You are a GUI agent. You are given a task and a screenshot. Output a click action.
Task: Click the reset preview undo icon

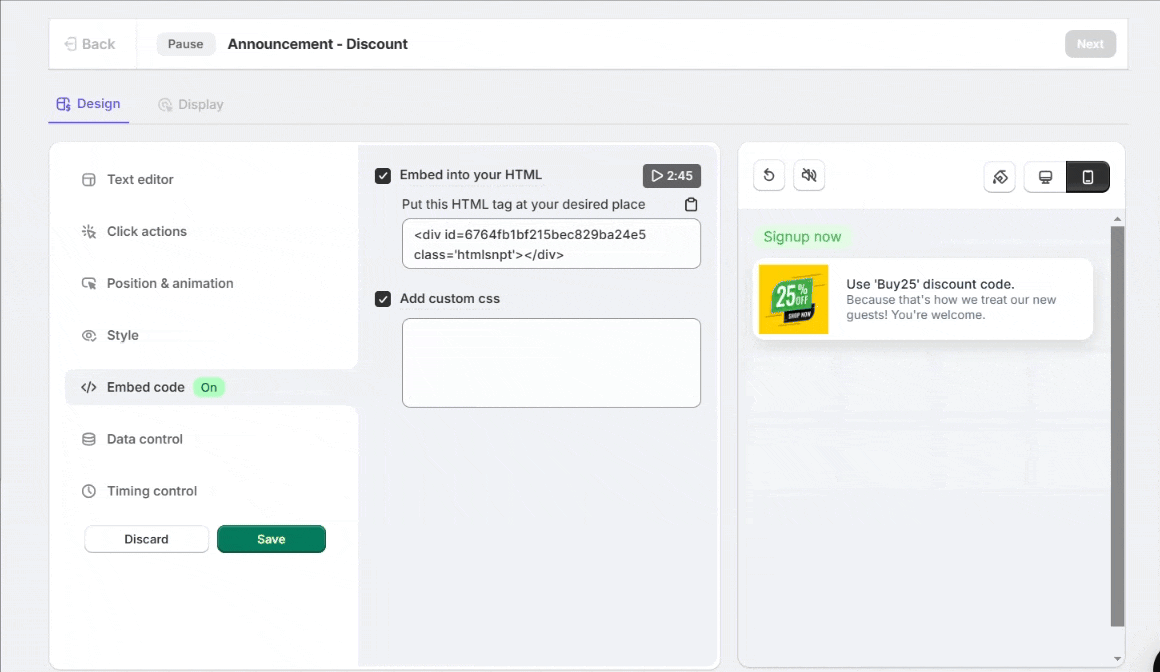pos(769,176)
